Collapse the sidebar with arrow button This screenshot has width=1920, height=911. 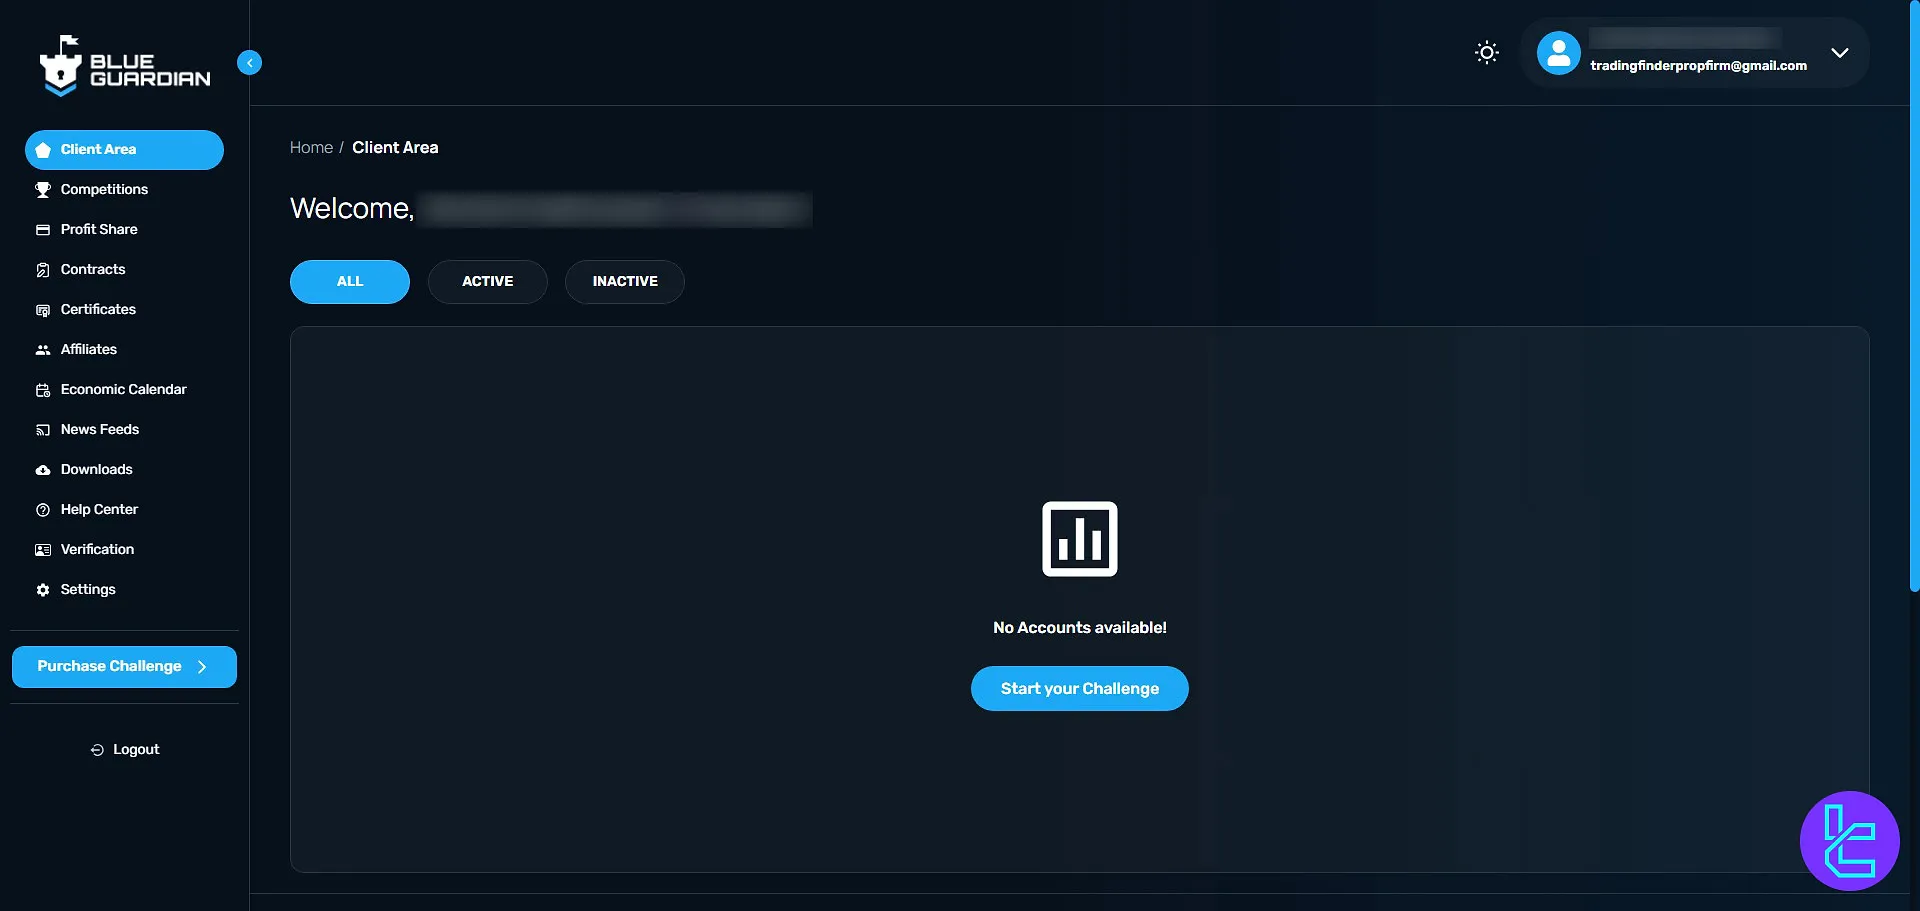point(249,63)
